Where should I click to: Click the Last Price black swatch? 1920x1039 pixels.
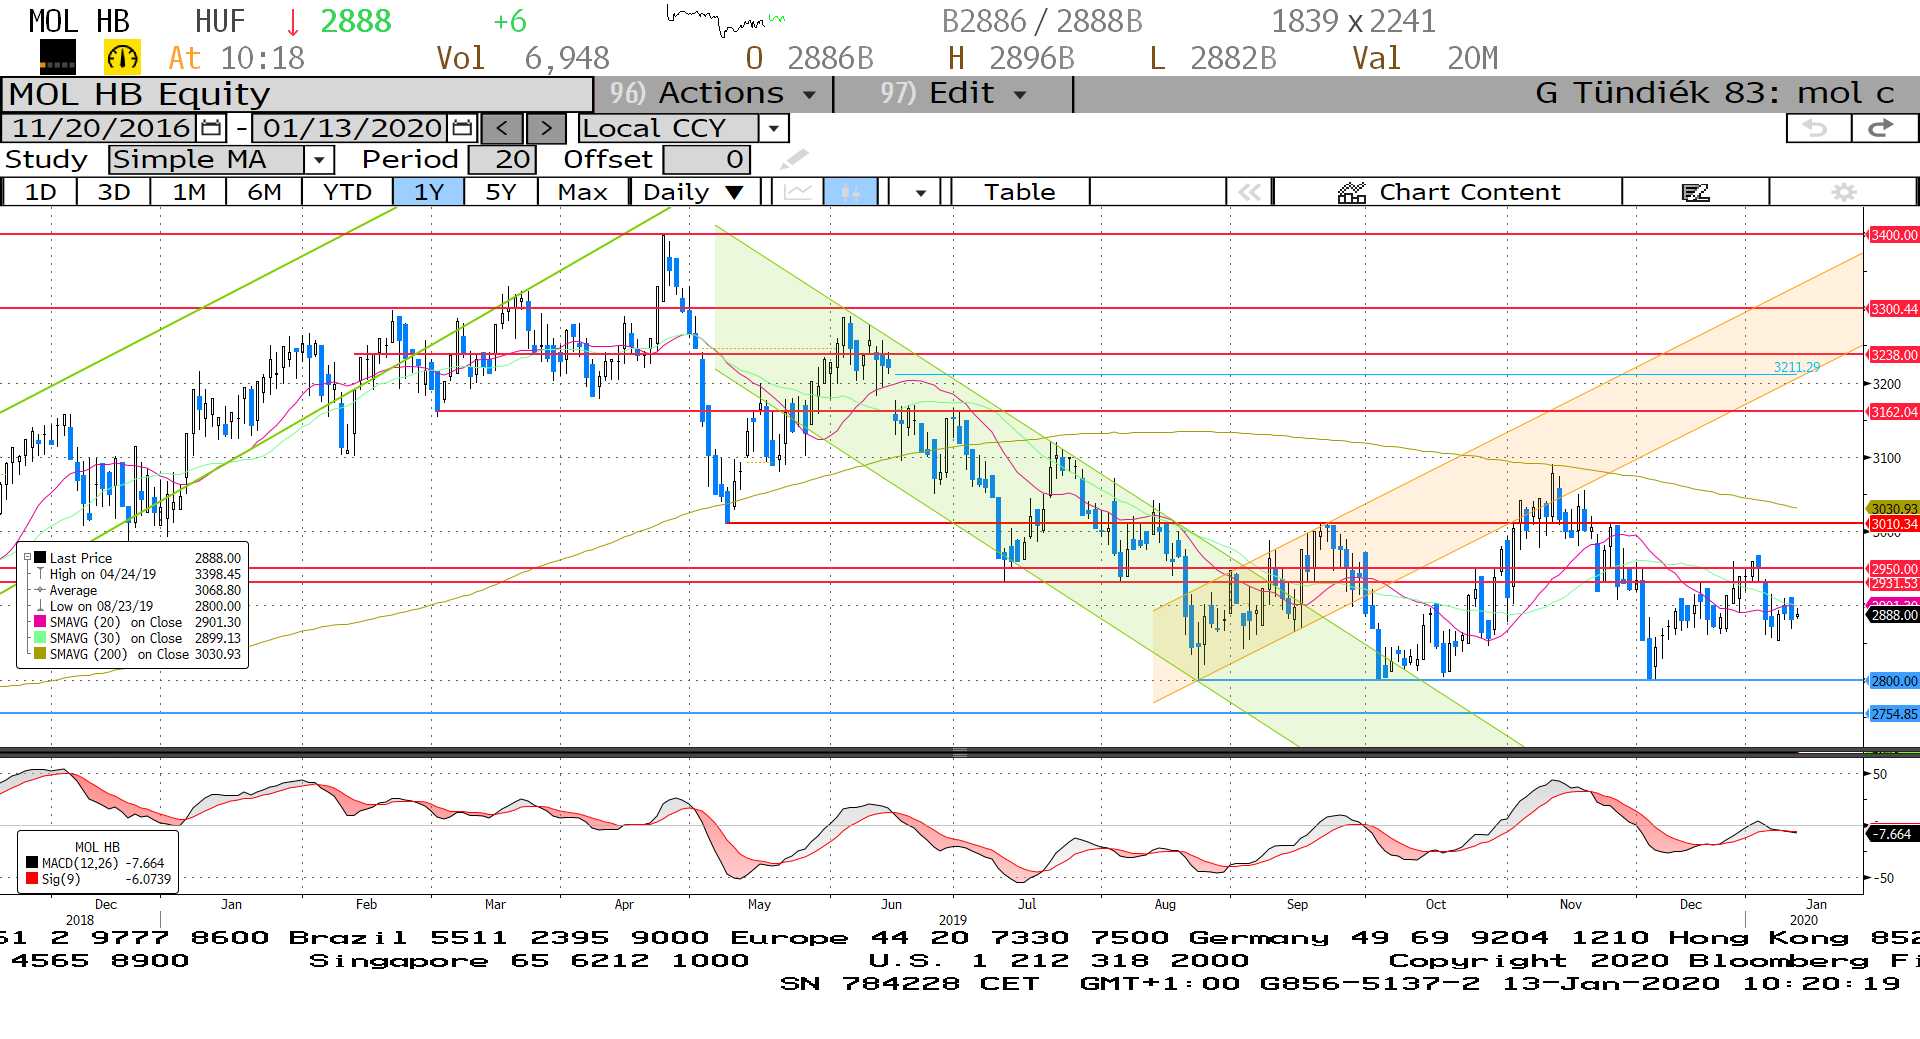pyautogui.click(x=40, y=558)
